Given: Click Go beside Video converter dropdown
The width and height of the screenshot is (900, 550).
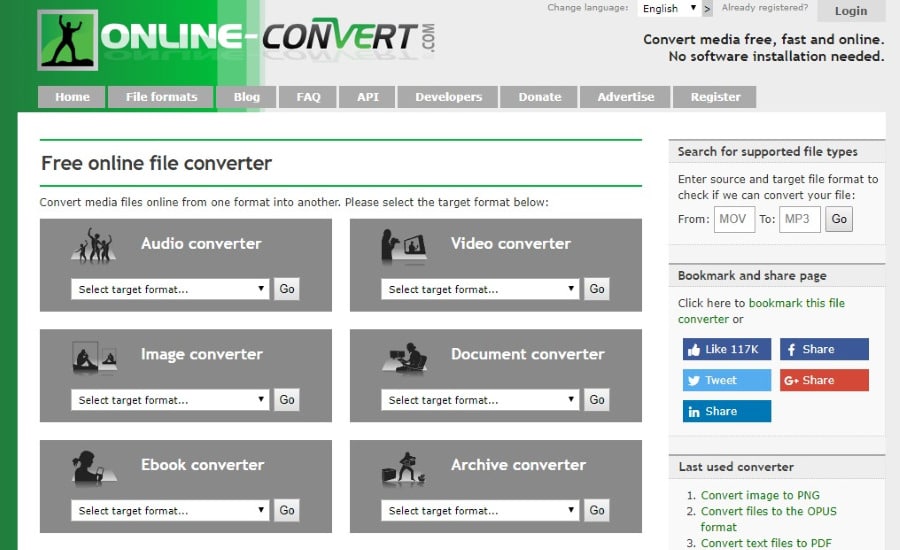Looking at the screenshot, I should 596,289.
